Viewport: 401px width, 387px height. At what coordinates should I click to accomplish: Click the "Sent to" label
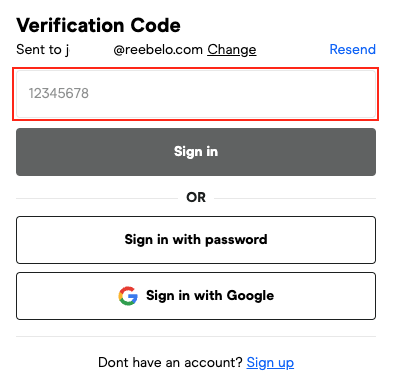(39, 49)
